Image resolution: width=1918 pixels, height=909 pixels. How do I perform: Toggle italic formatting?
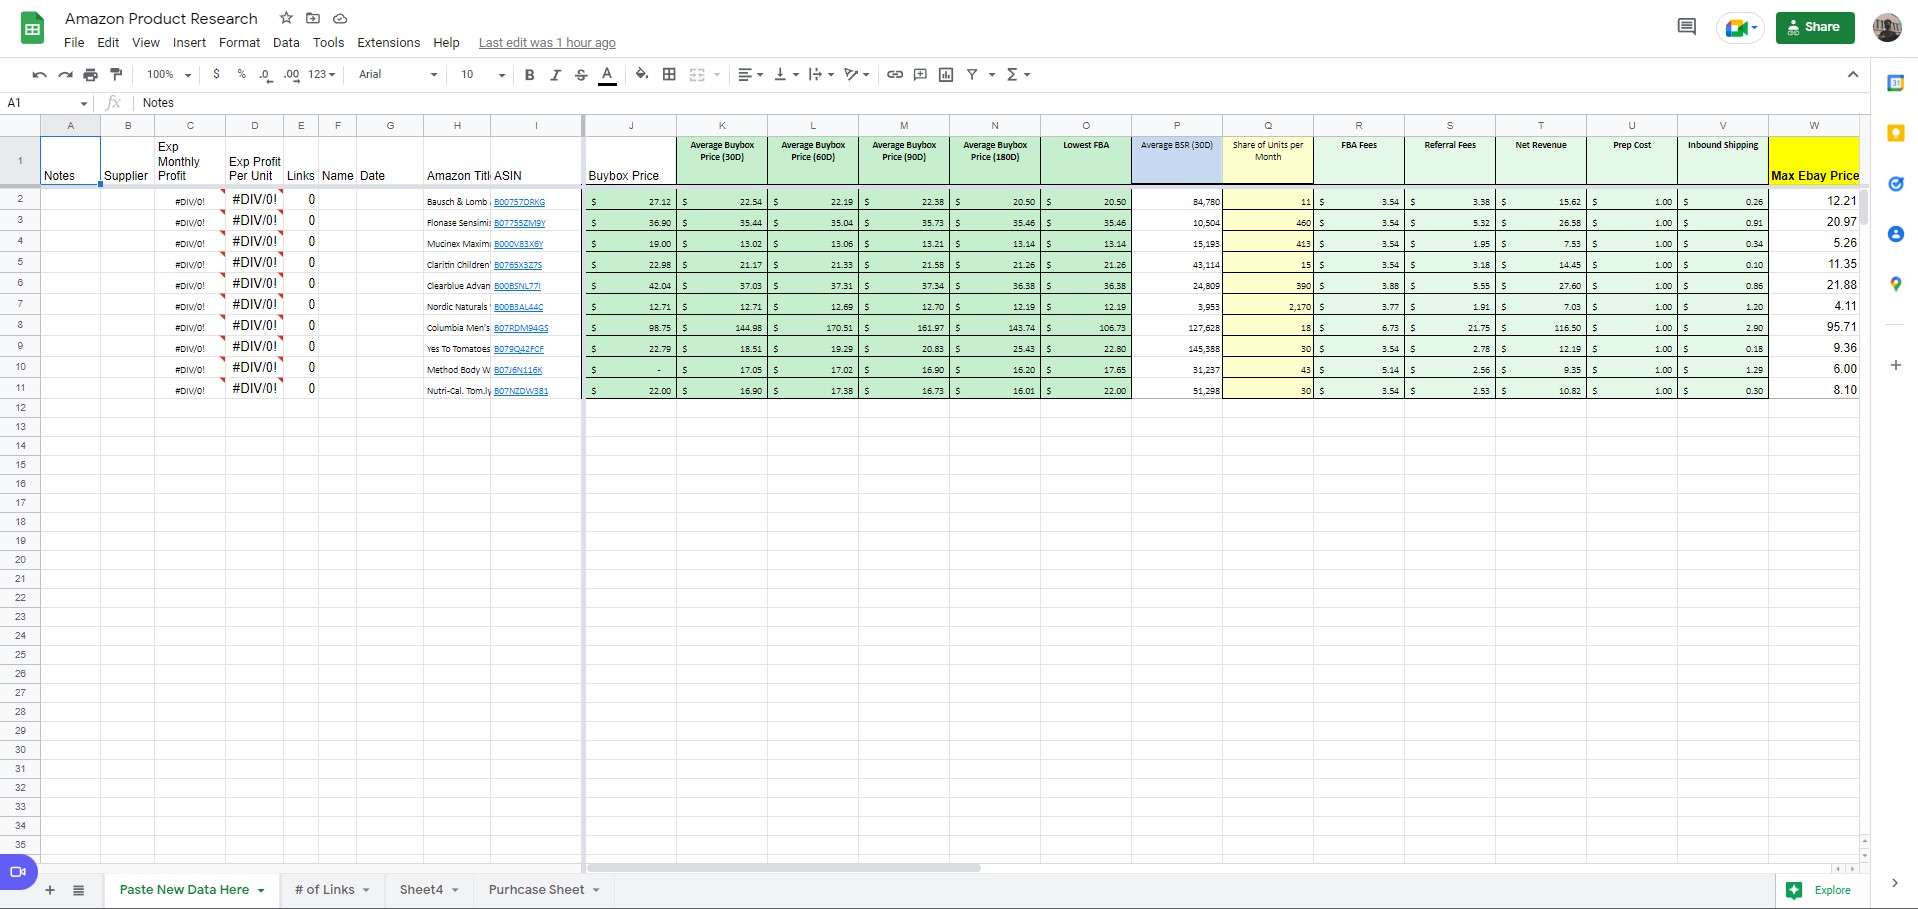[555, 74]
